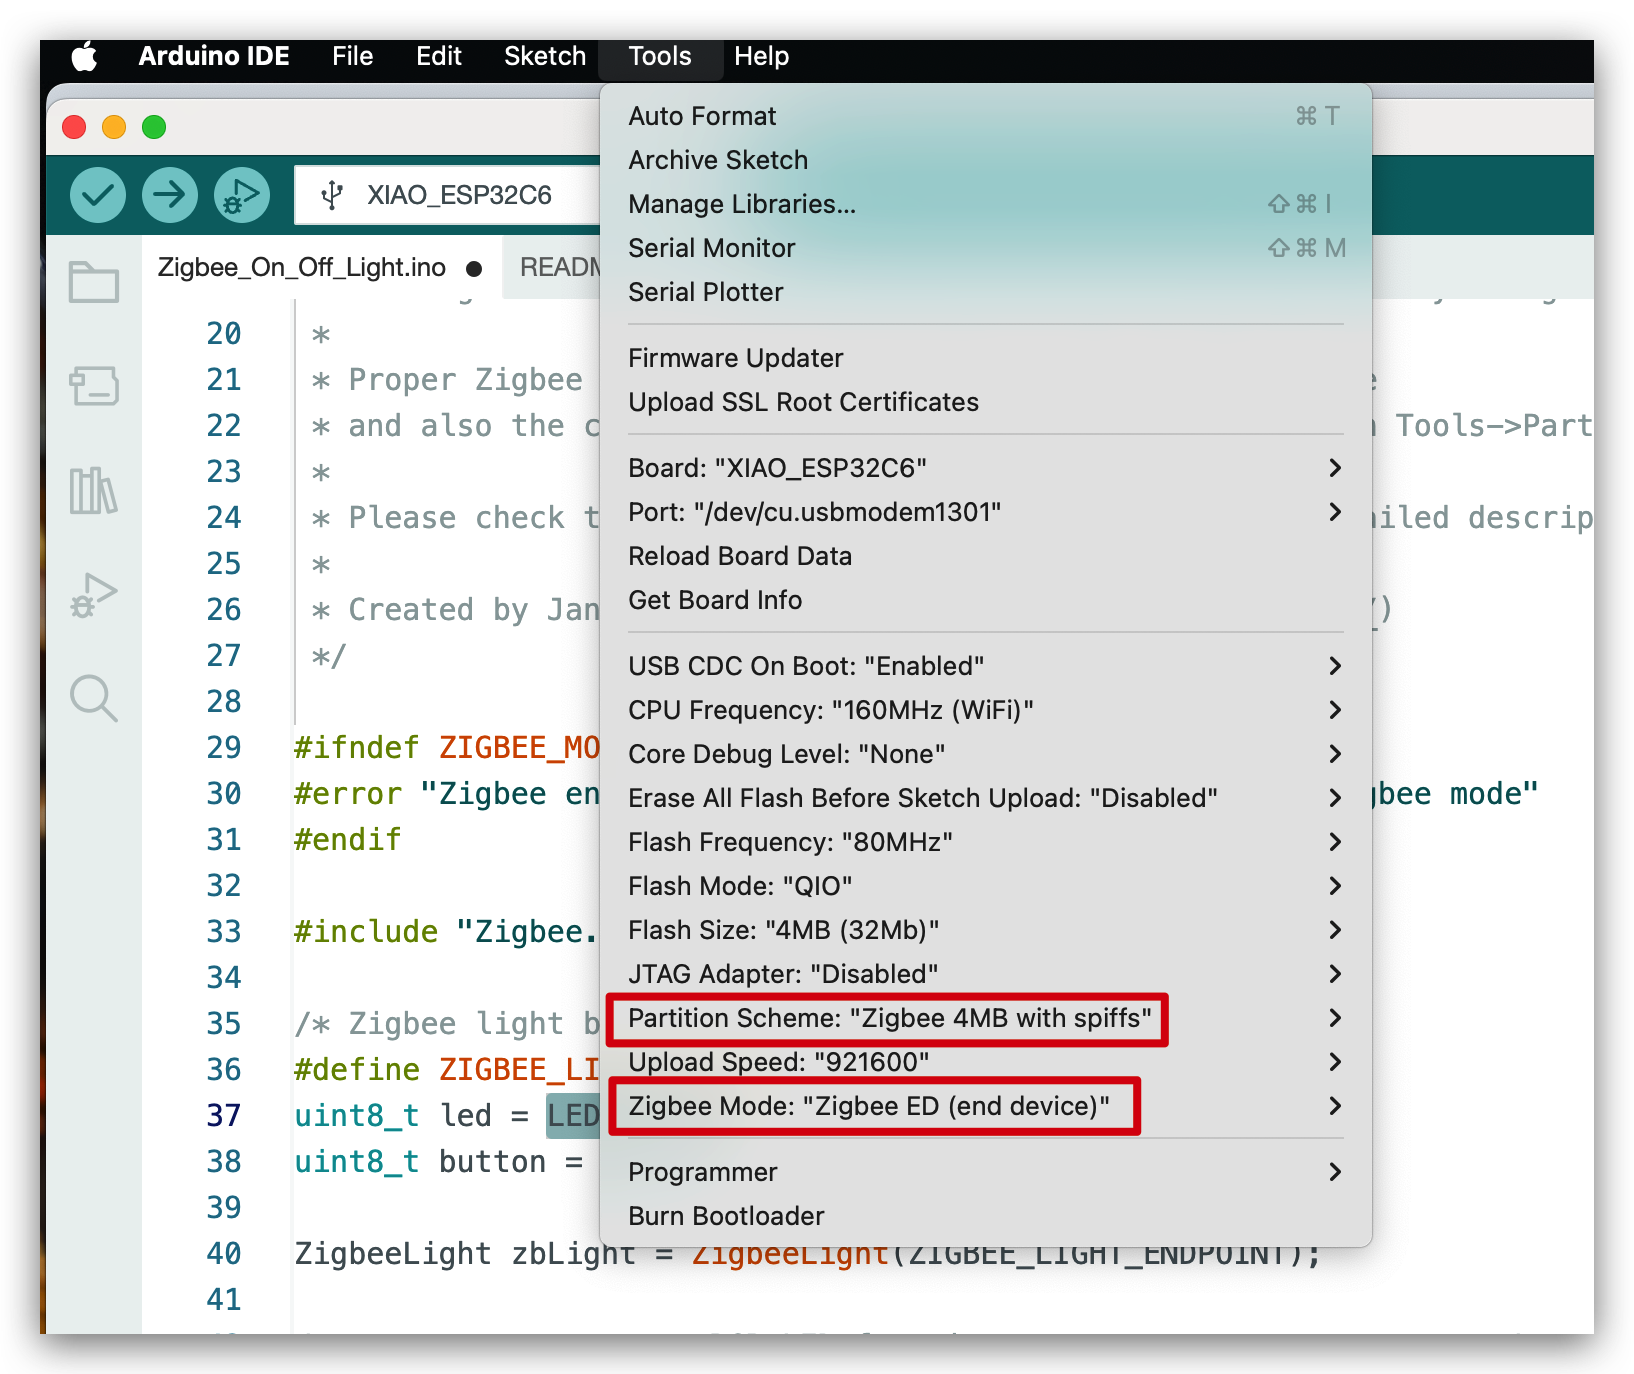
Task: Open the Library Manager books icon
Action: click(94, 490)
